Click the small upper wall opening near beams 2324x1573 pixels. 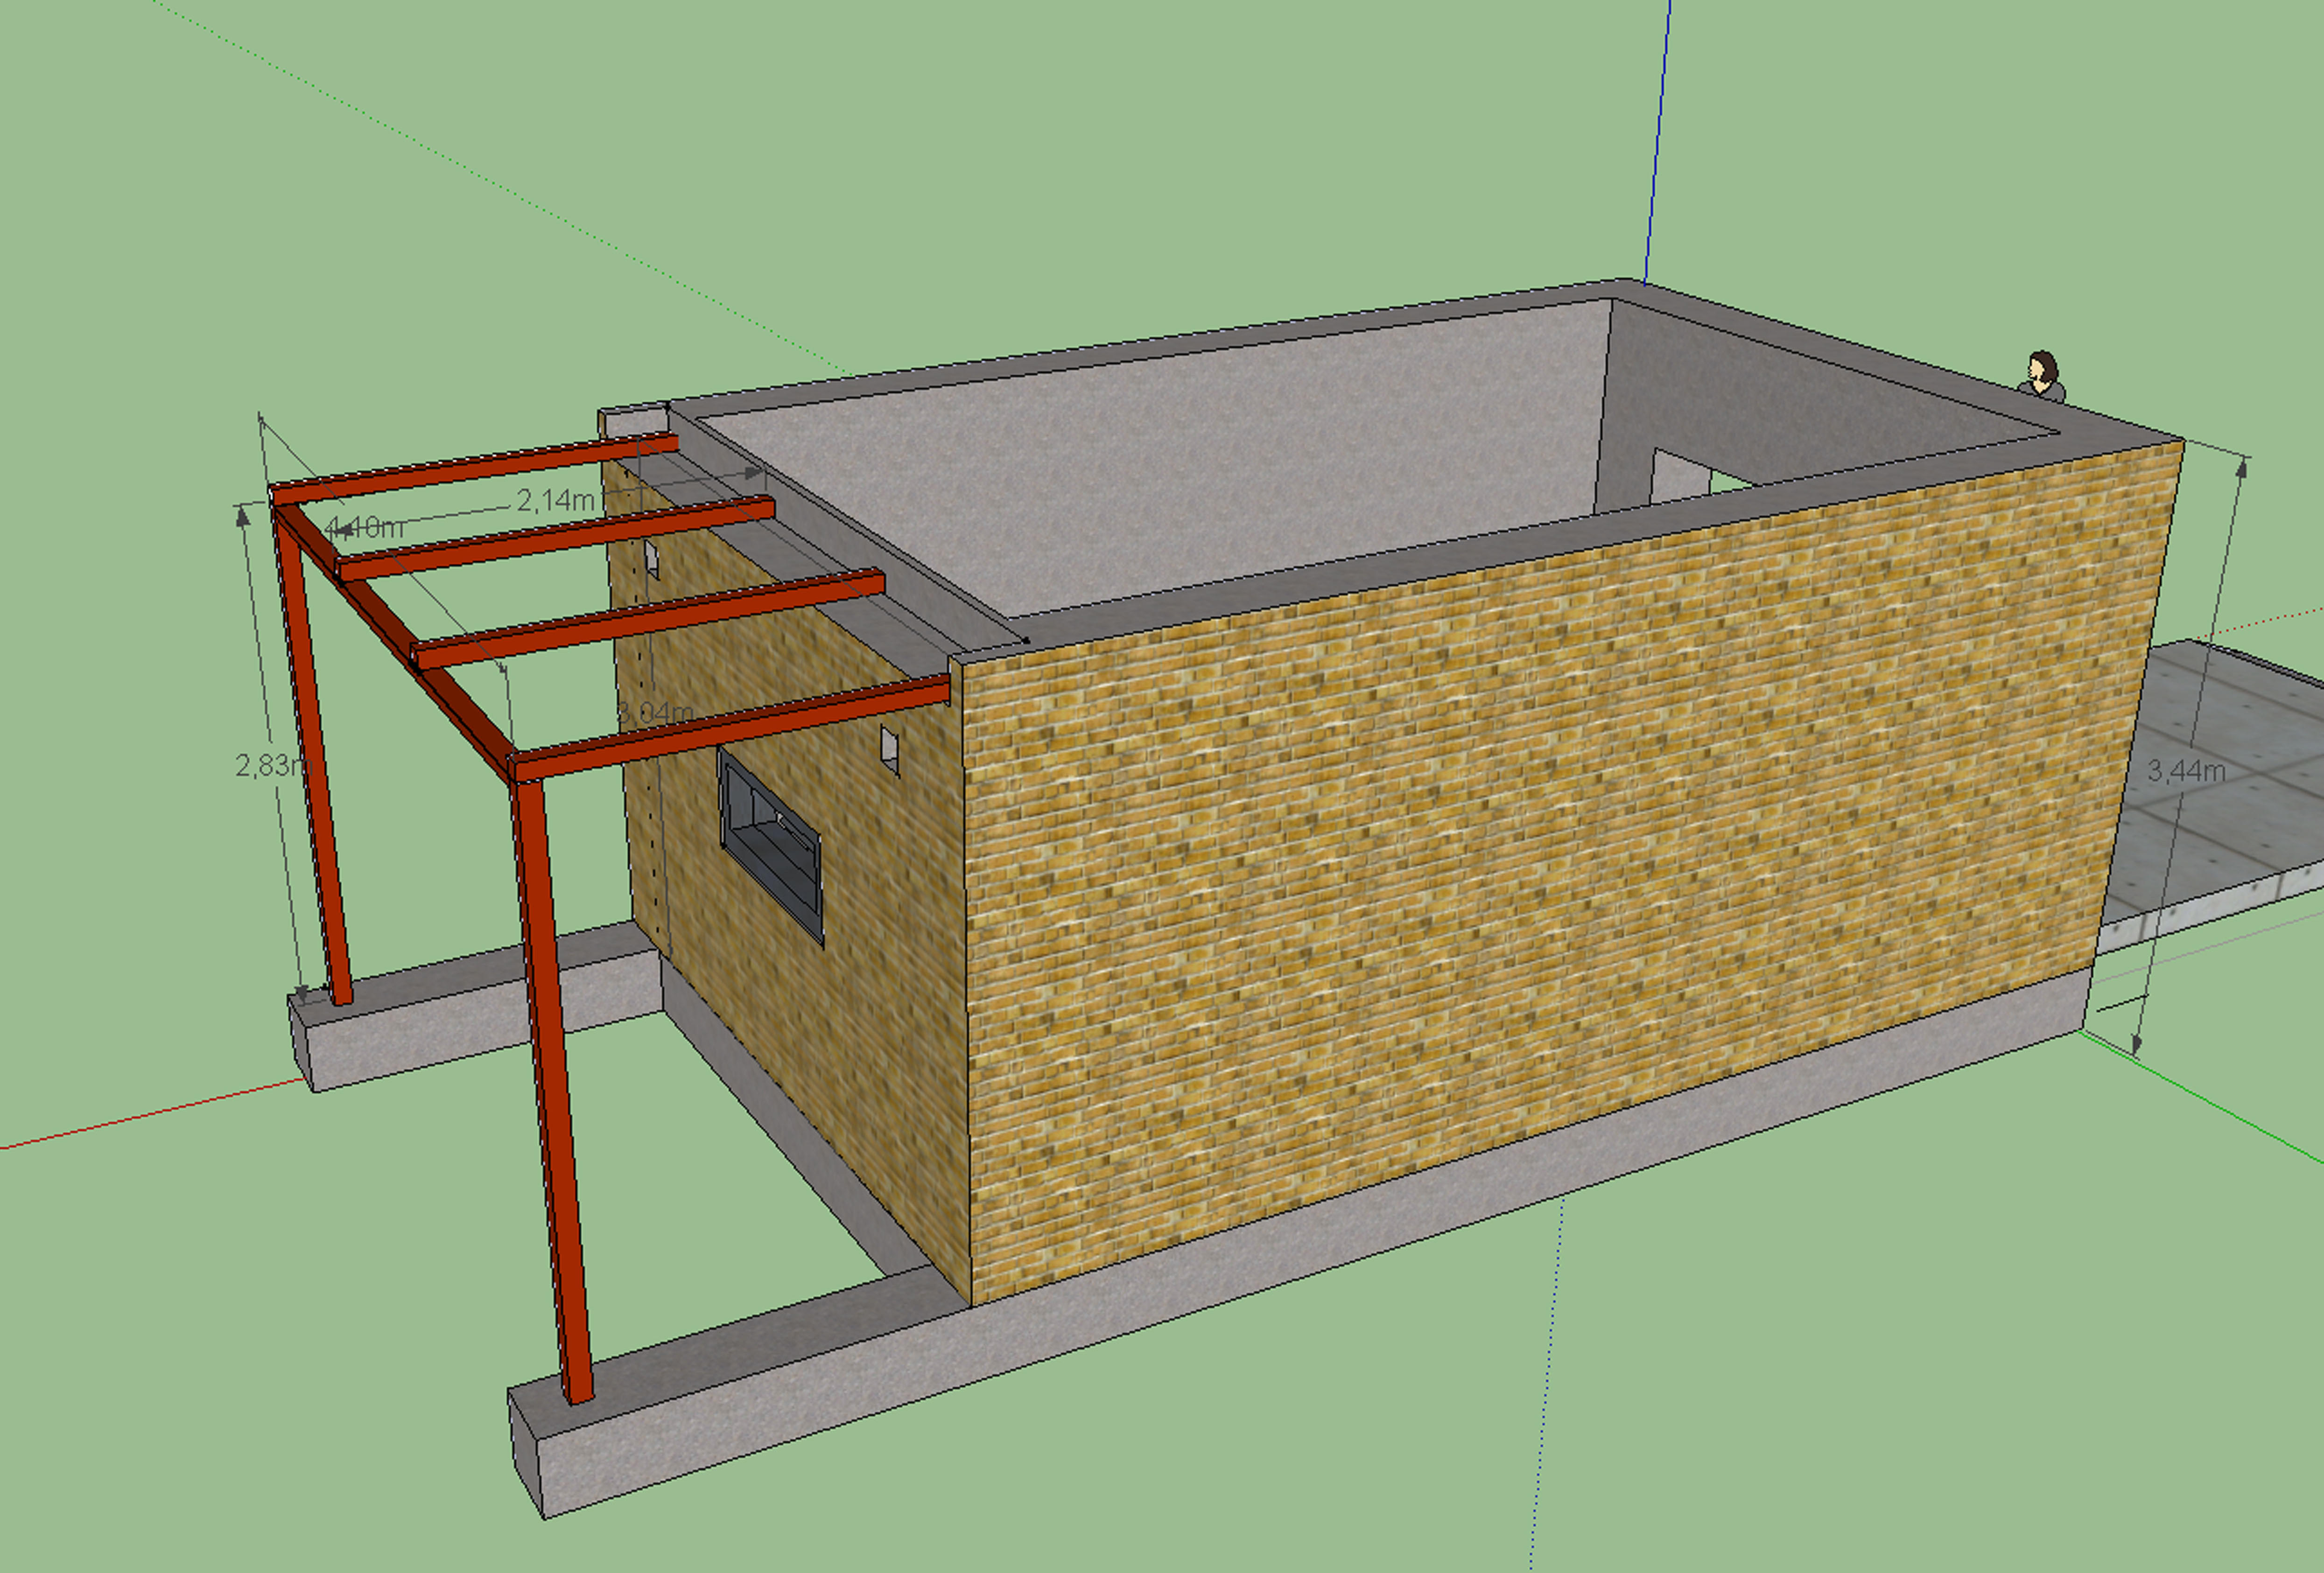point(651,559)
